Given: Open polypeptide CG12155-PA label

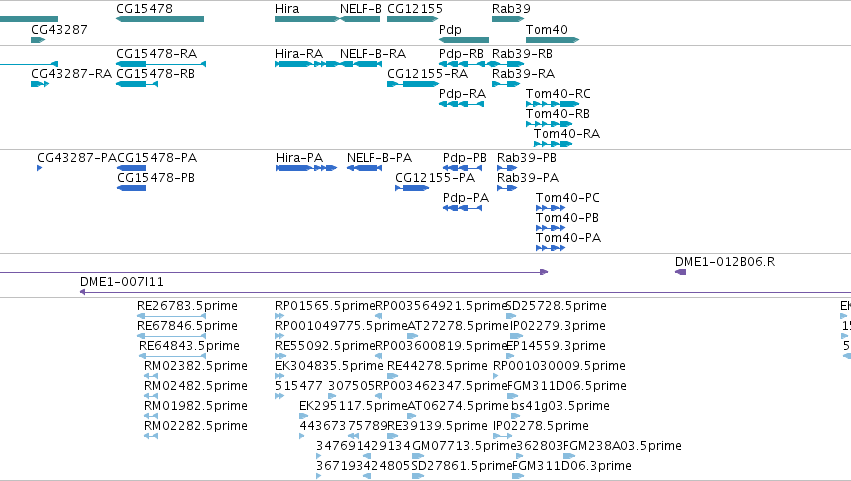Looking at the screenshot, I should coord(435,178).
